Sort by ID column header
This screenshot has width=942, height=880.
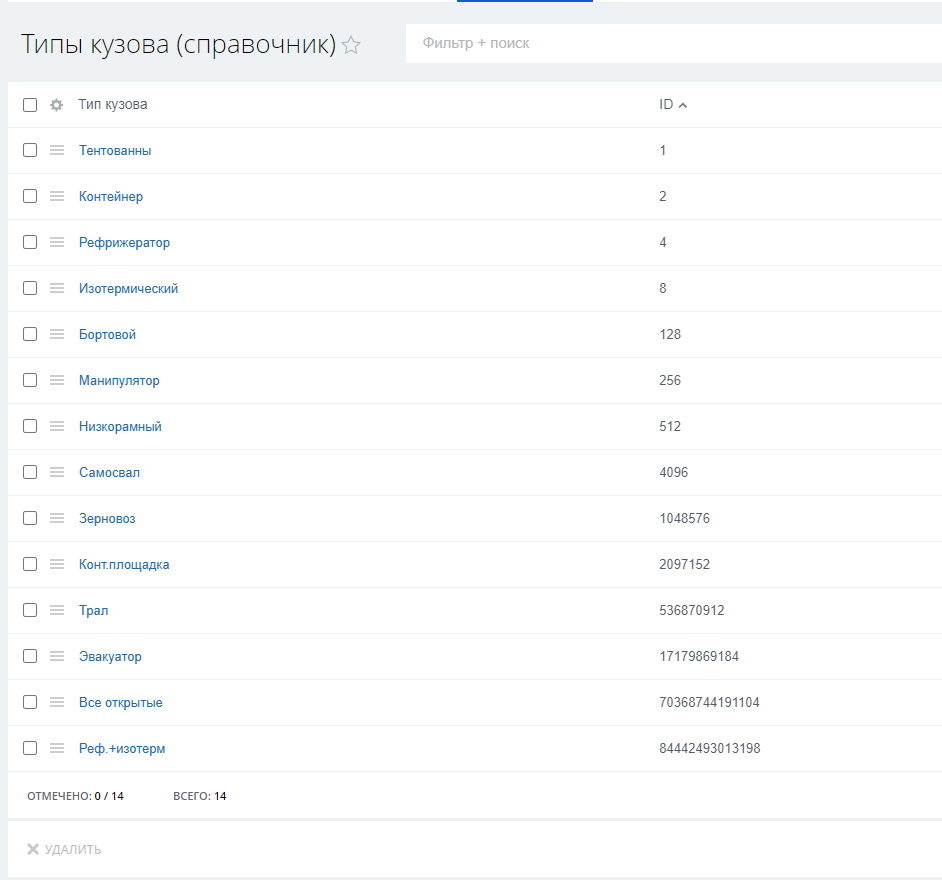coord(666,105)
